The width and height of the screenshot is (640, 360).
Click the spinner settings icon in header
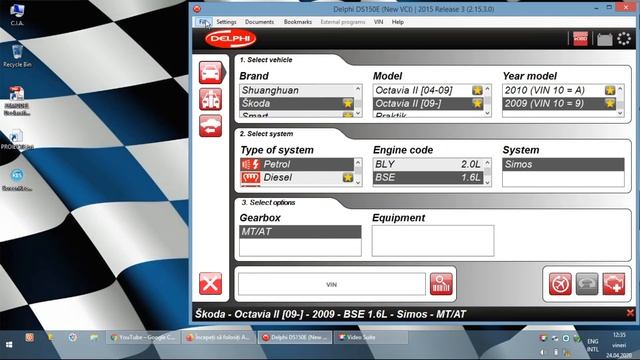pos(624,39)
